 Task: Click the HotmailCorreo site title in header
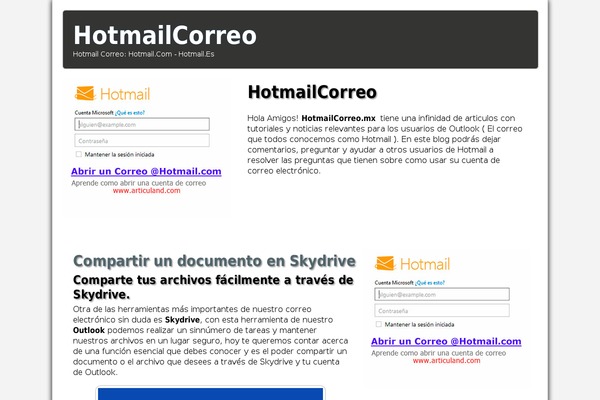click(x=165, y=36)
